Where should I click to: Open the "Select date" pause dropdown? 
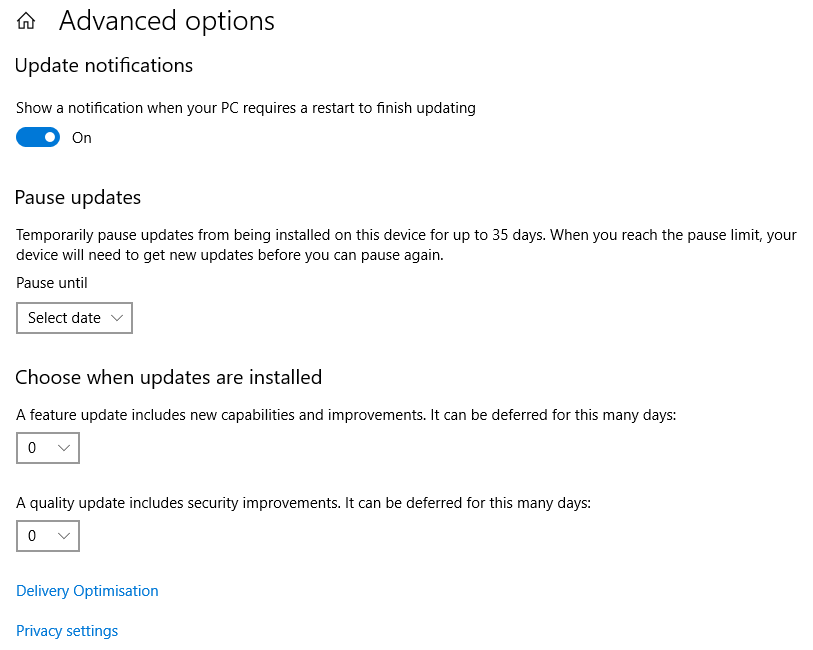click(74, 318)
